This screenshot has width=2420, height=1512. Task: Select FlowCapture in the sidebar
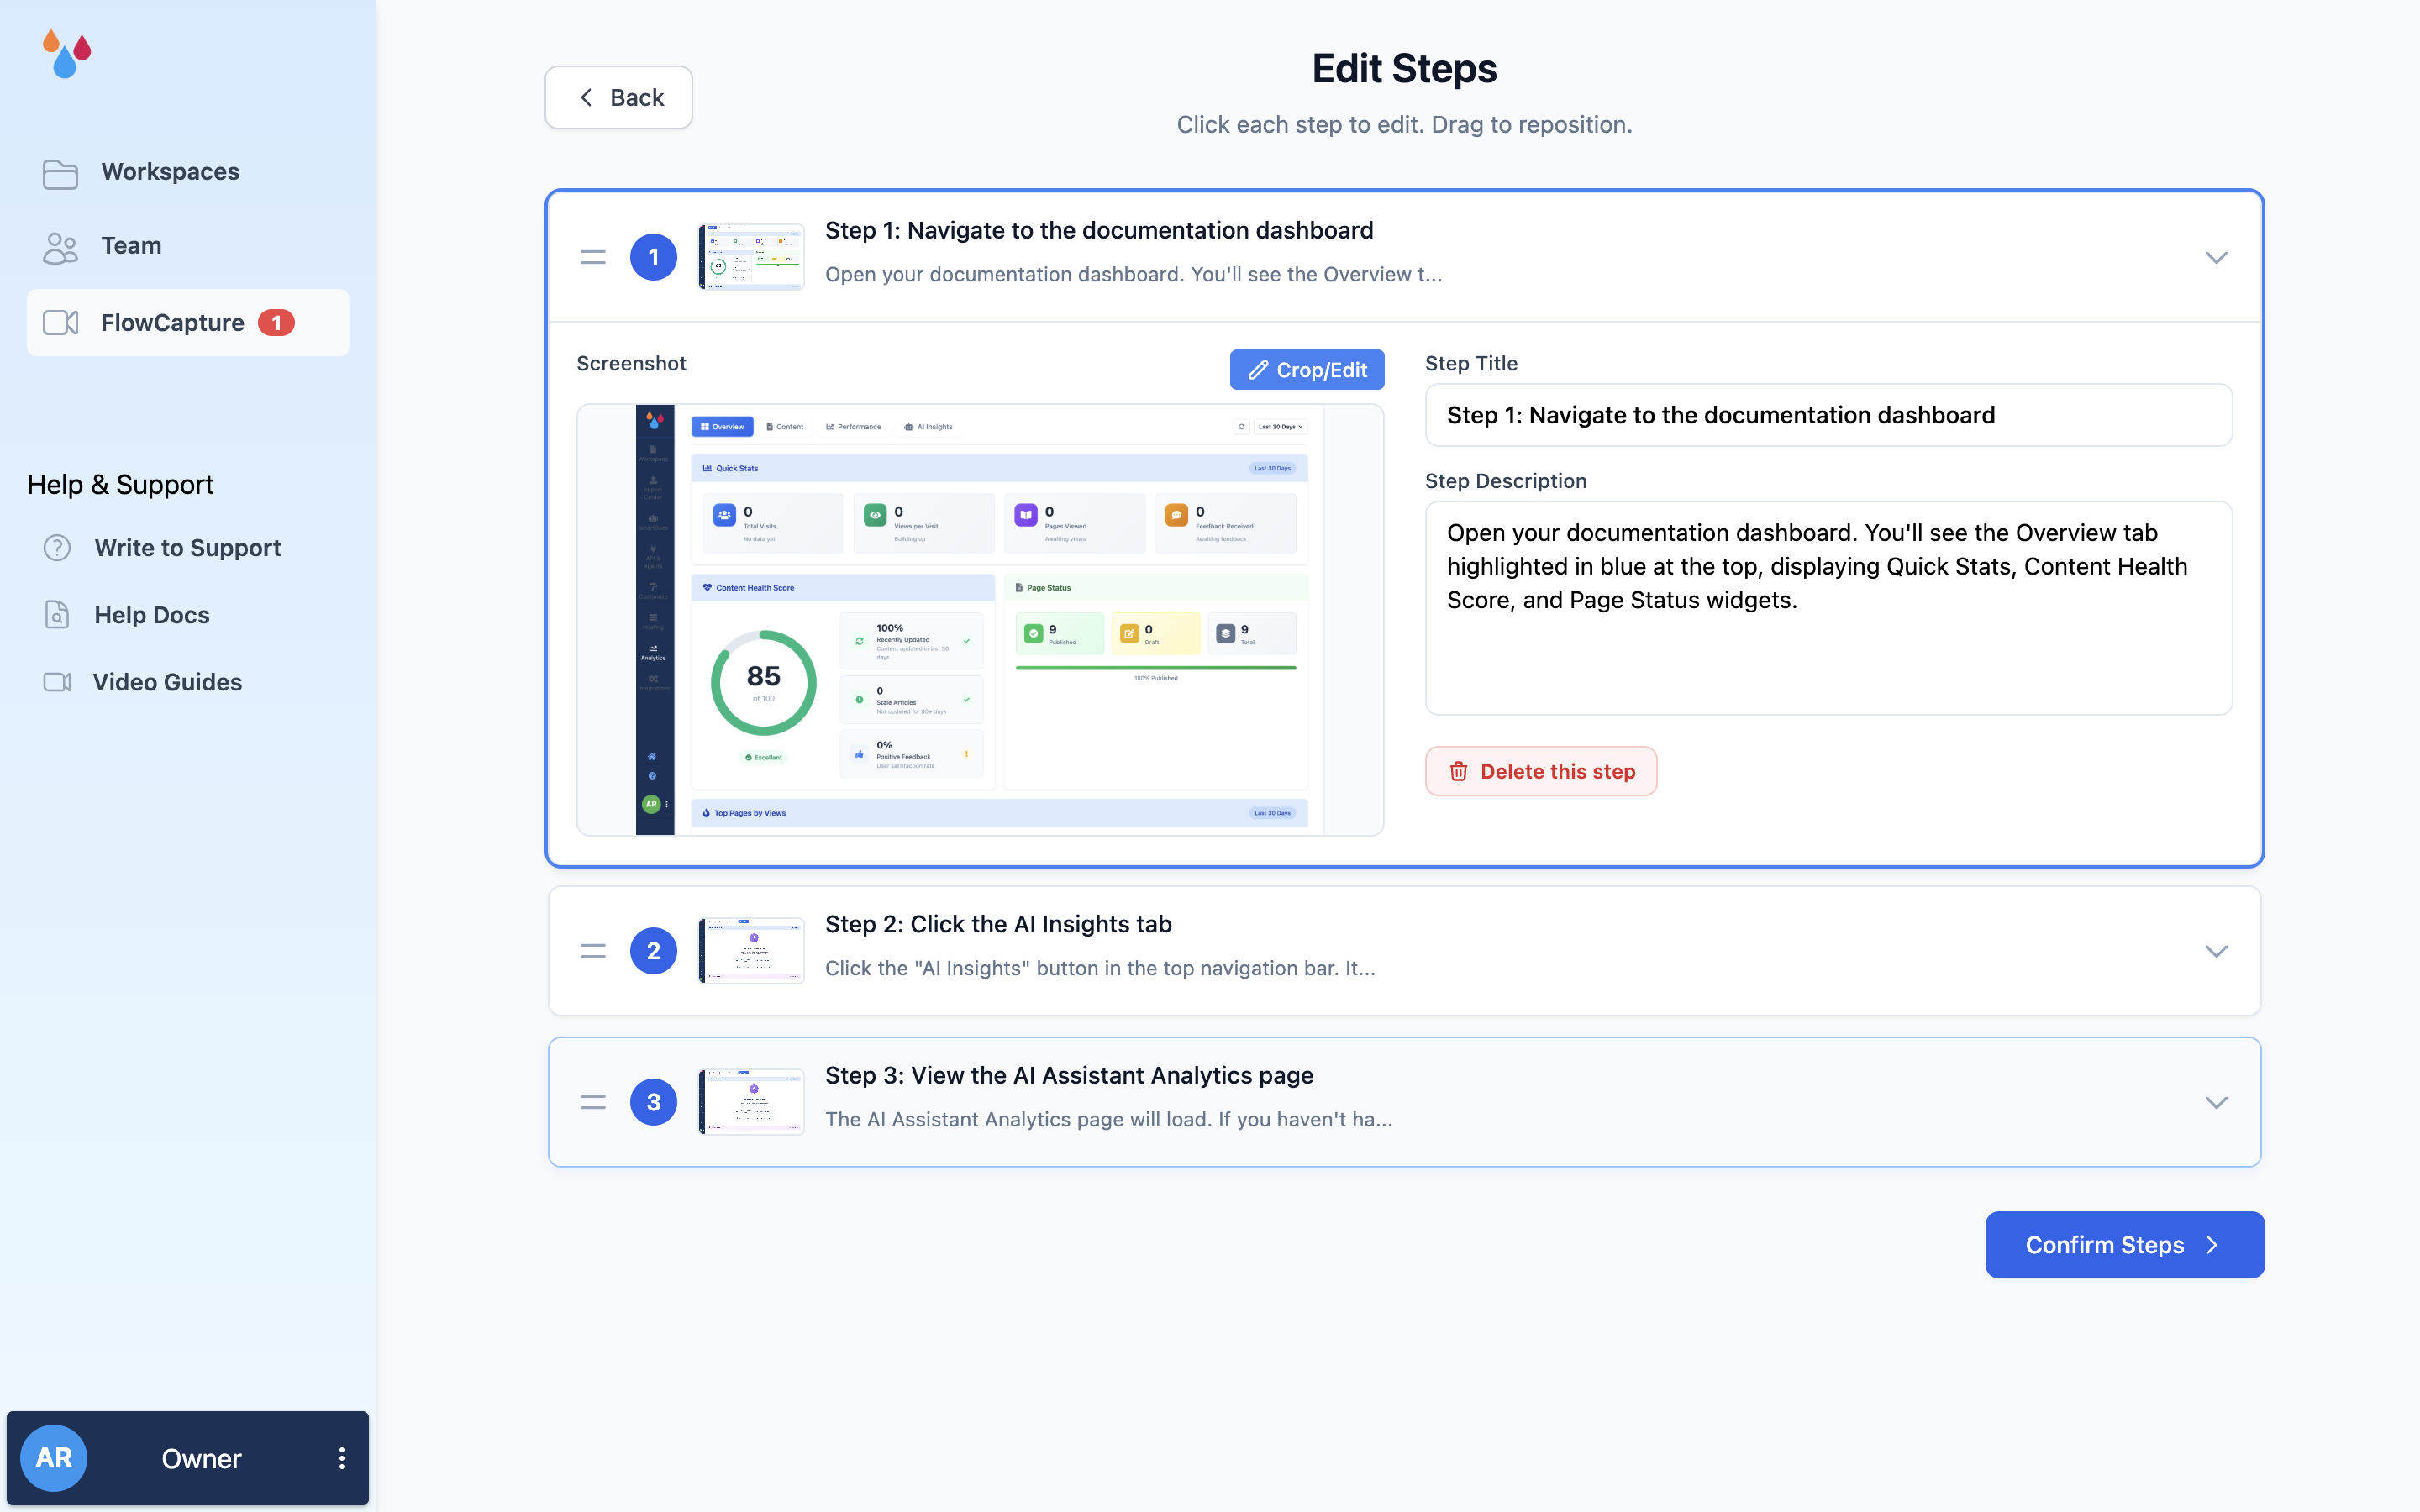tap(188, 323)
